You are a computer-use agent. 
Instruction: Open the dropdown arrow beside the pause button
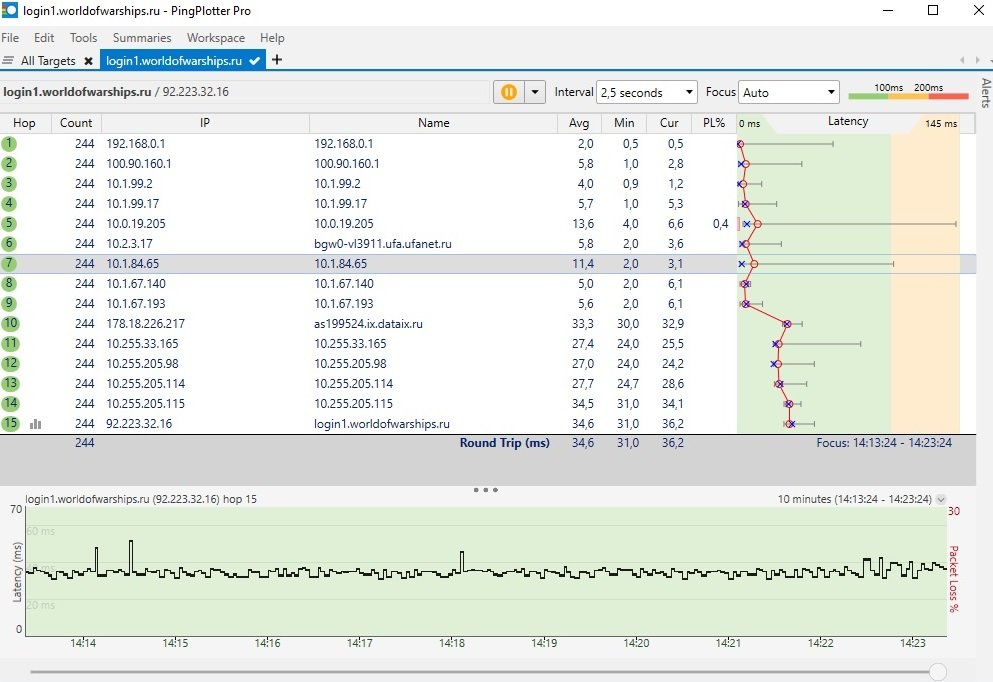[x=535, y=92]
